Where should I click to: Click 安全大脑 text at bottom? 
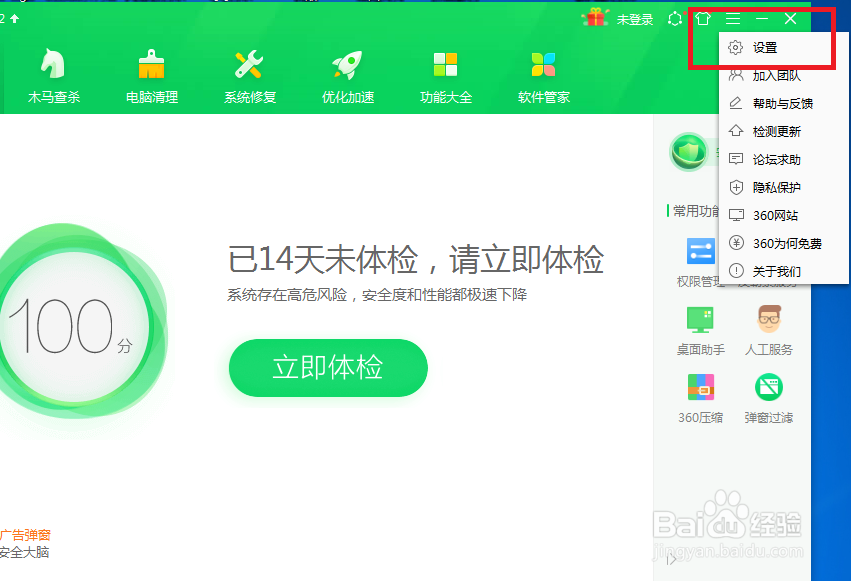click(24, 552)
